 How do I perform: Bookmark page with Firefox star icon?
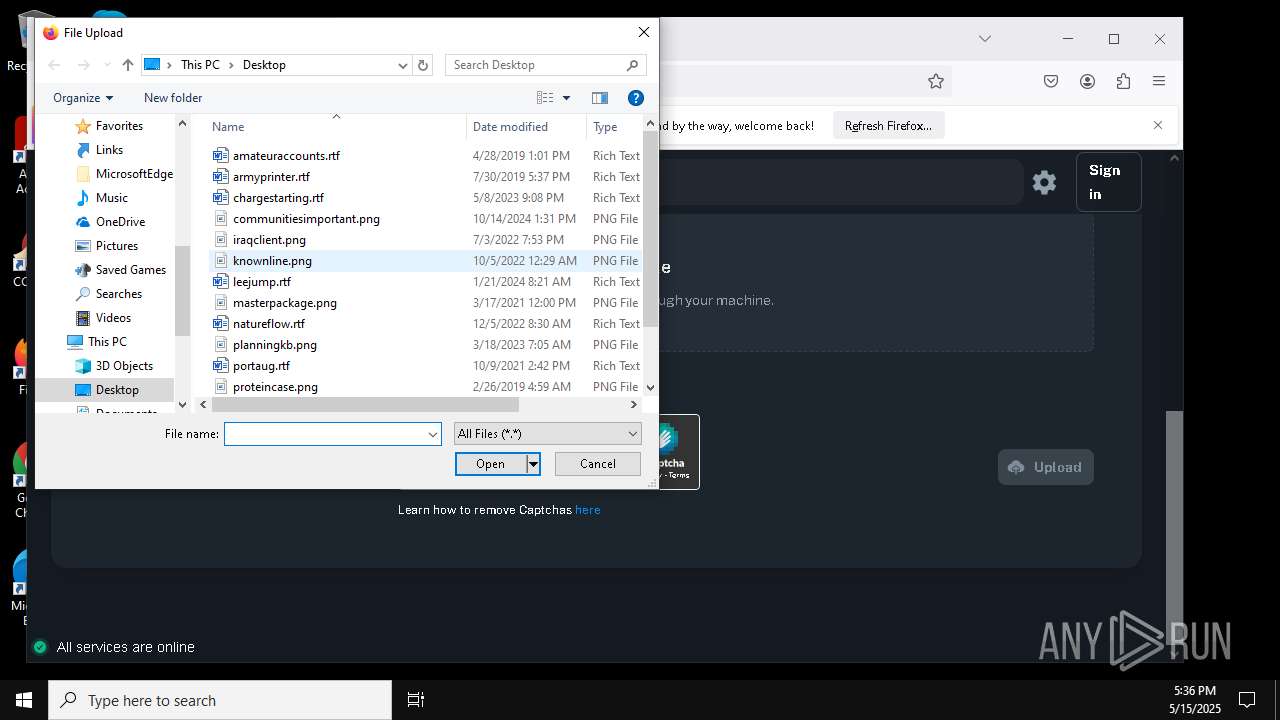[936, 82]
